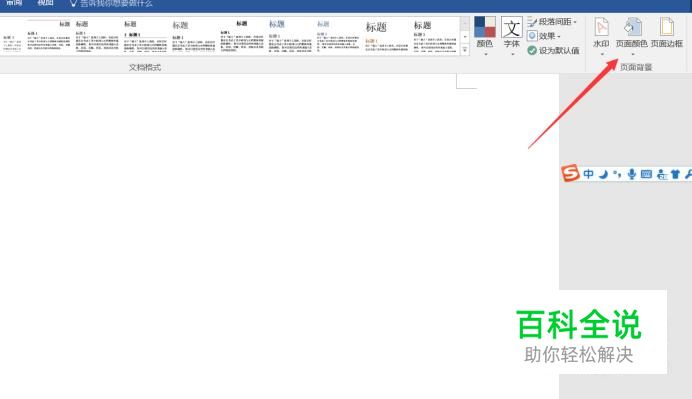Expand the 段落间距 paragraph spacing dropdown
This screenshot has width=692, height=399.
pos(552,22)
